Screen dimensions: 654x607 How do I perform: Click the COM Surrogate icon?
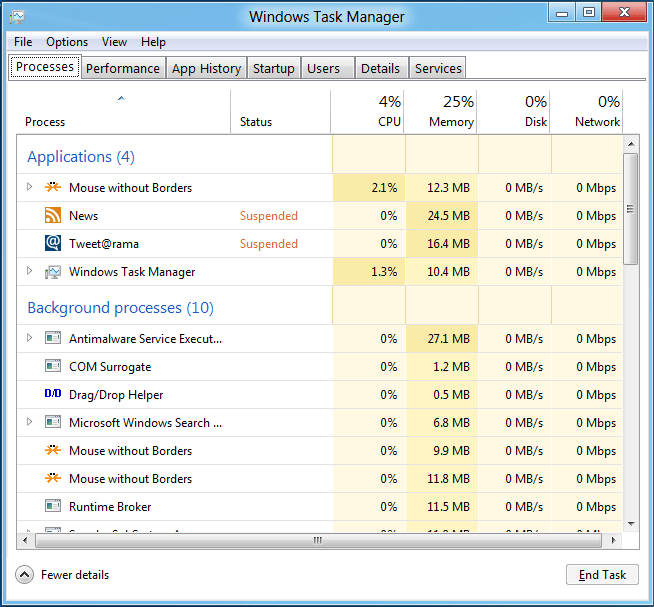point(53,366)
